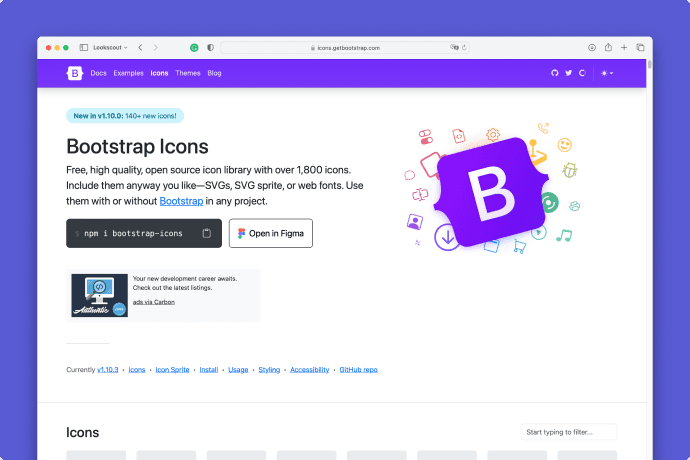The width and height of the screenshot is (690, 460).
Task: Jump to the Icons anchor link
Action: 137,370
